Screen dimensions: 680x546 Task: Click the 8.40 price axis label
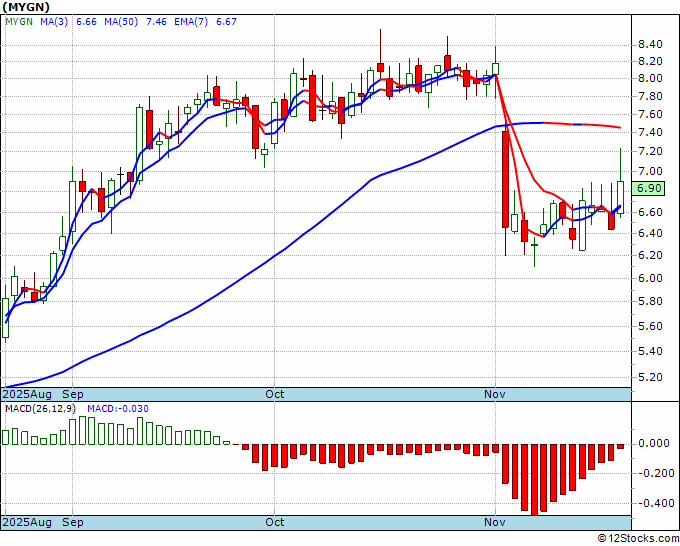(650, 44)
